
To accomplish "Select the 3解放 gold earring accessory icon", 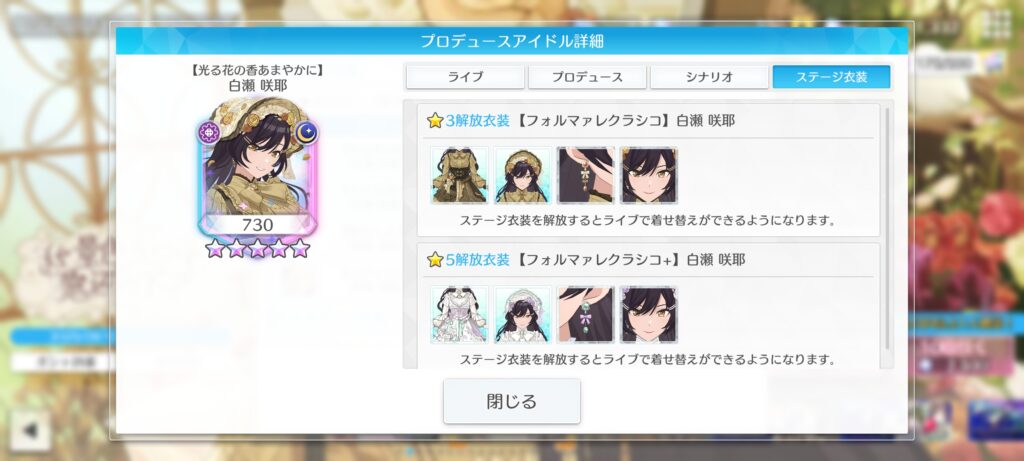I will coord(586,176).
